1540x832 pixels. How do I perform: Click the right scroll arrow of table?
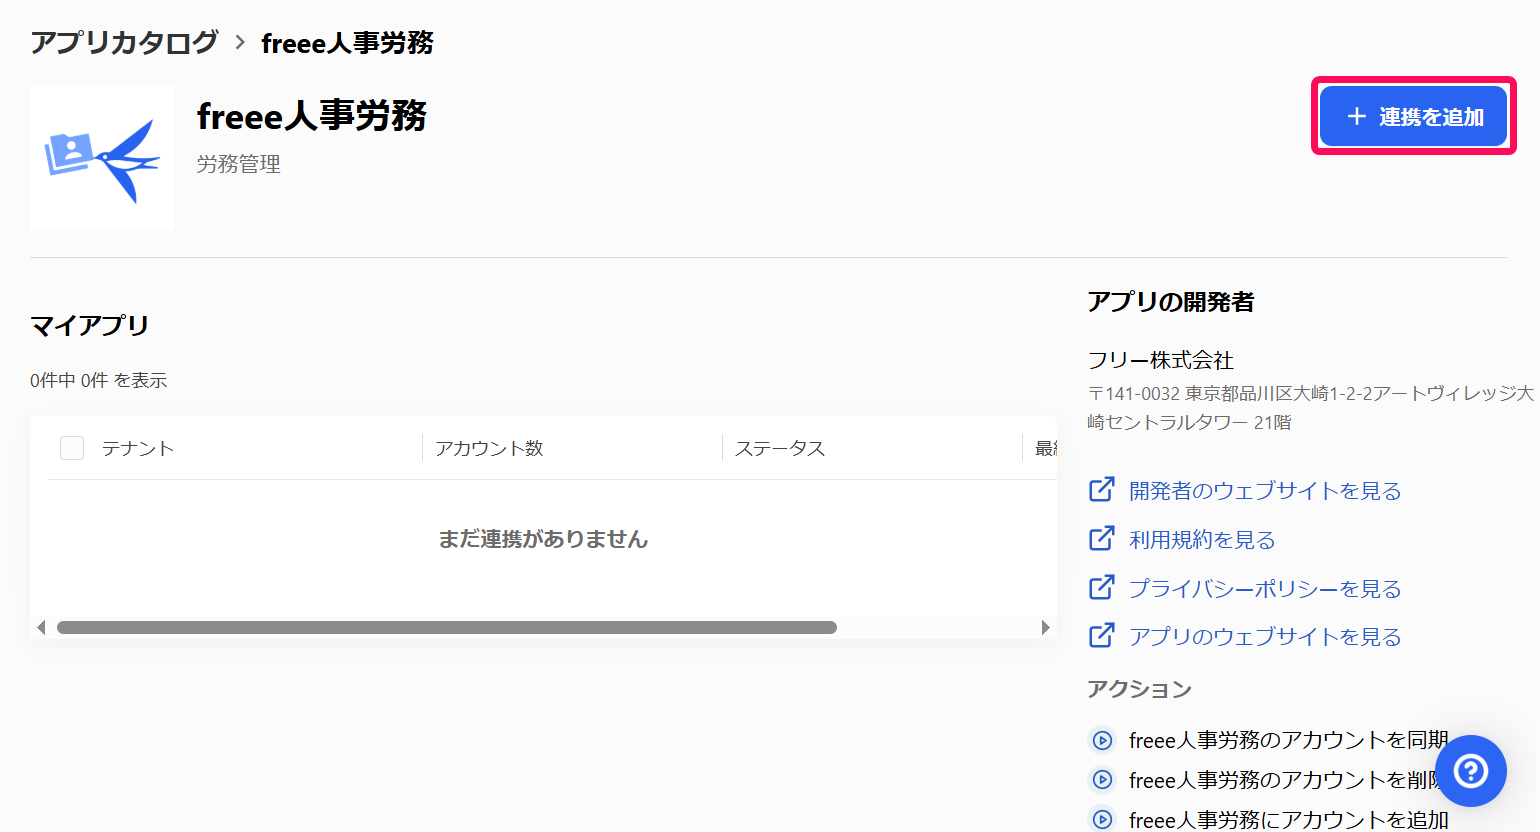1045,627
